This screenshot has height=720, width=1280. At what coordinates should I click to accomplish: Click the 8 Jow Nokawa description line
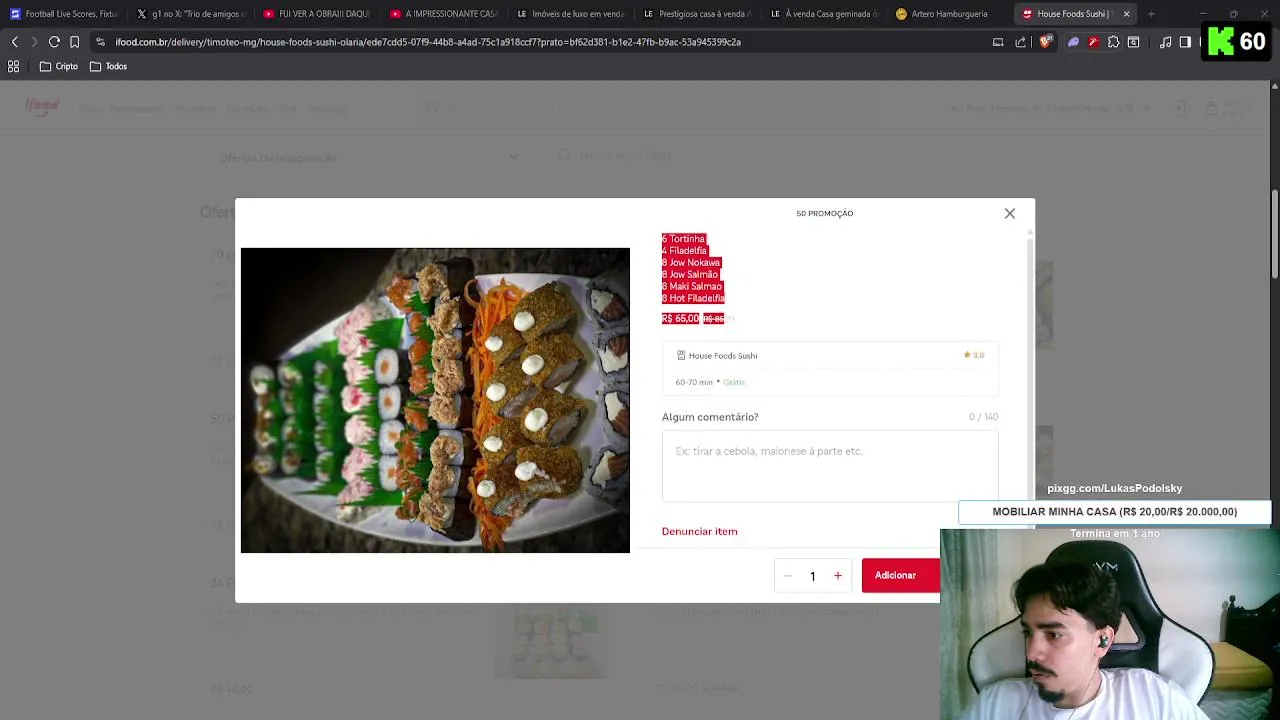click(x=691, y=263)
